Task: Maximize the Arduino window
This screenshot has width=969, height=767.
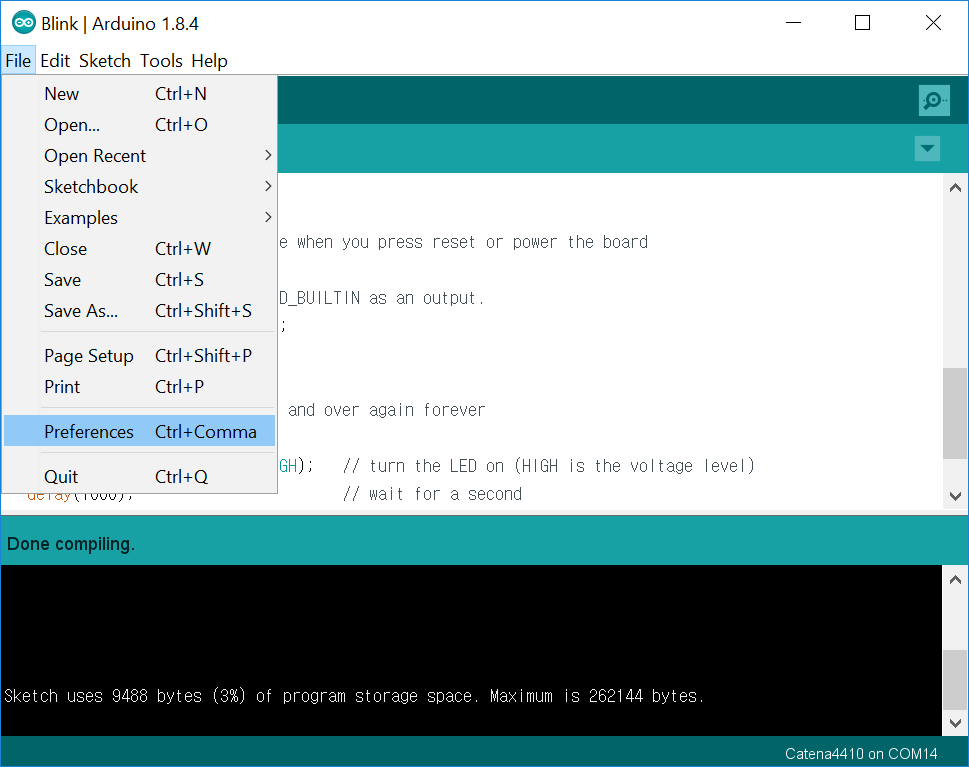Action: tap(862, 23)
